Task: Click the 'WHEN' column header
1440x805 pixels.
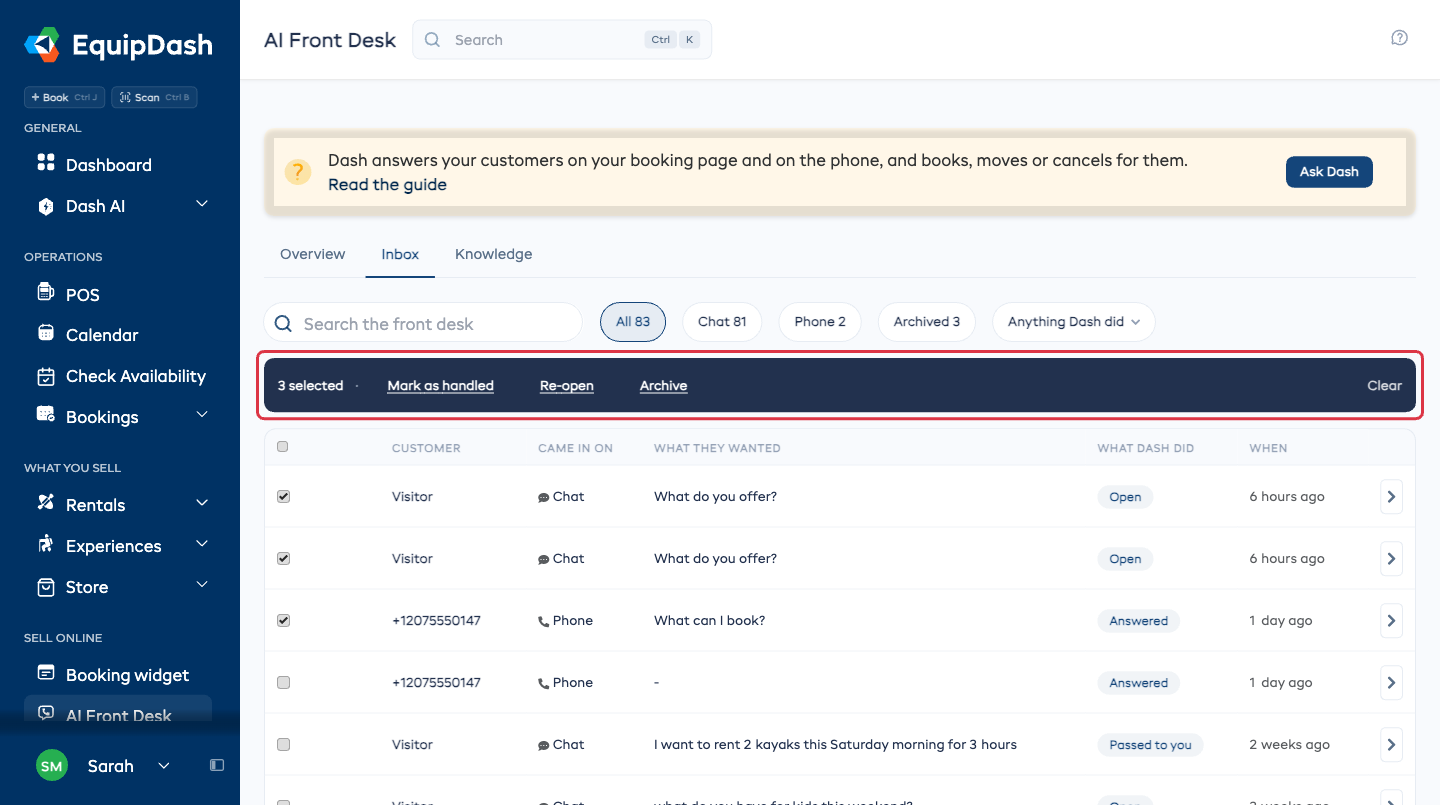Action: pos(1268,448)
